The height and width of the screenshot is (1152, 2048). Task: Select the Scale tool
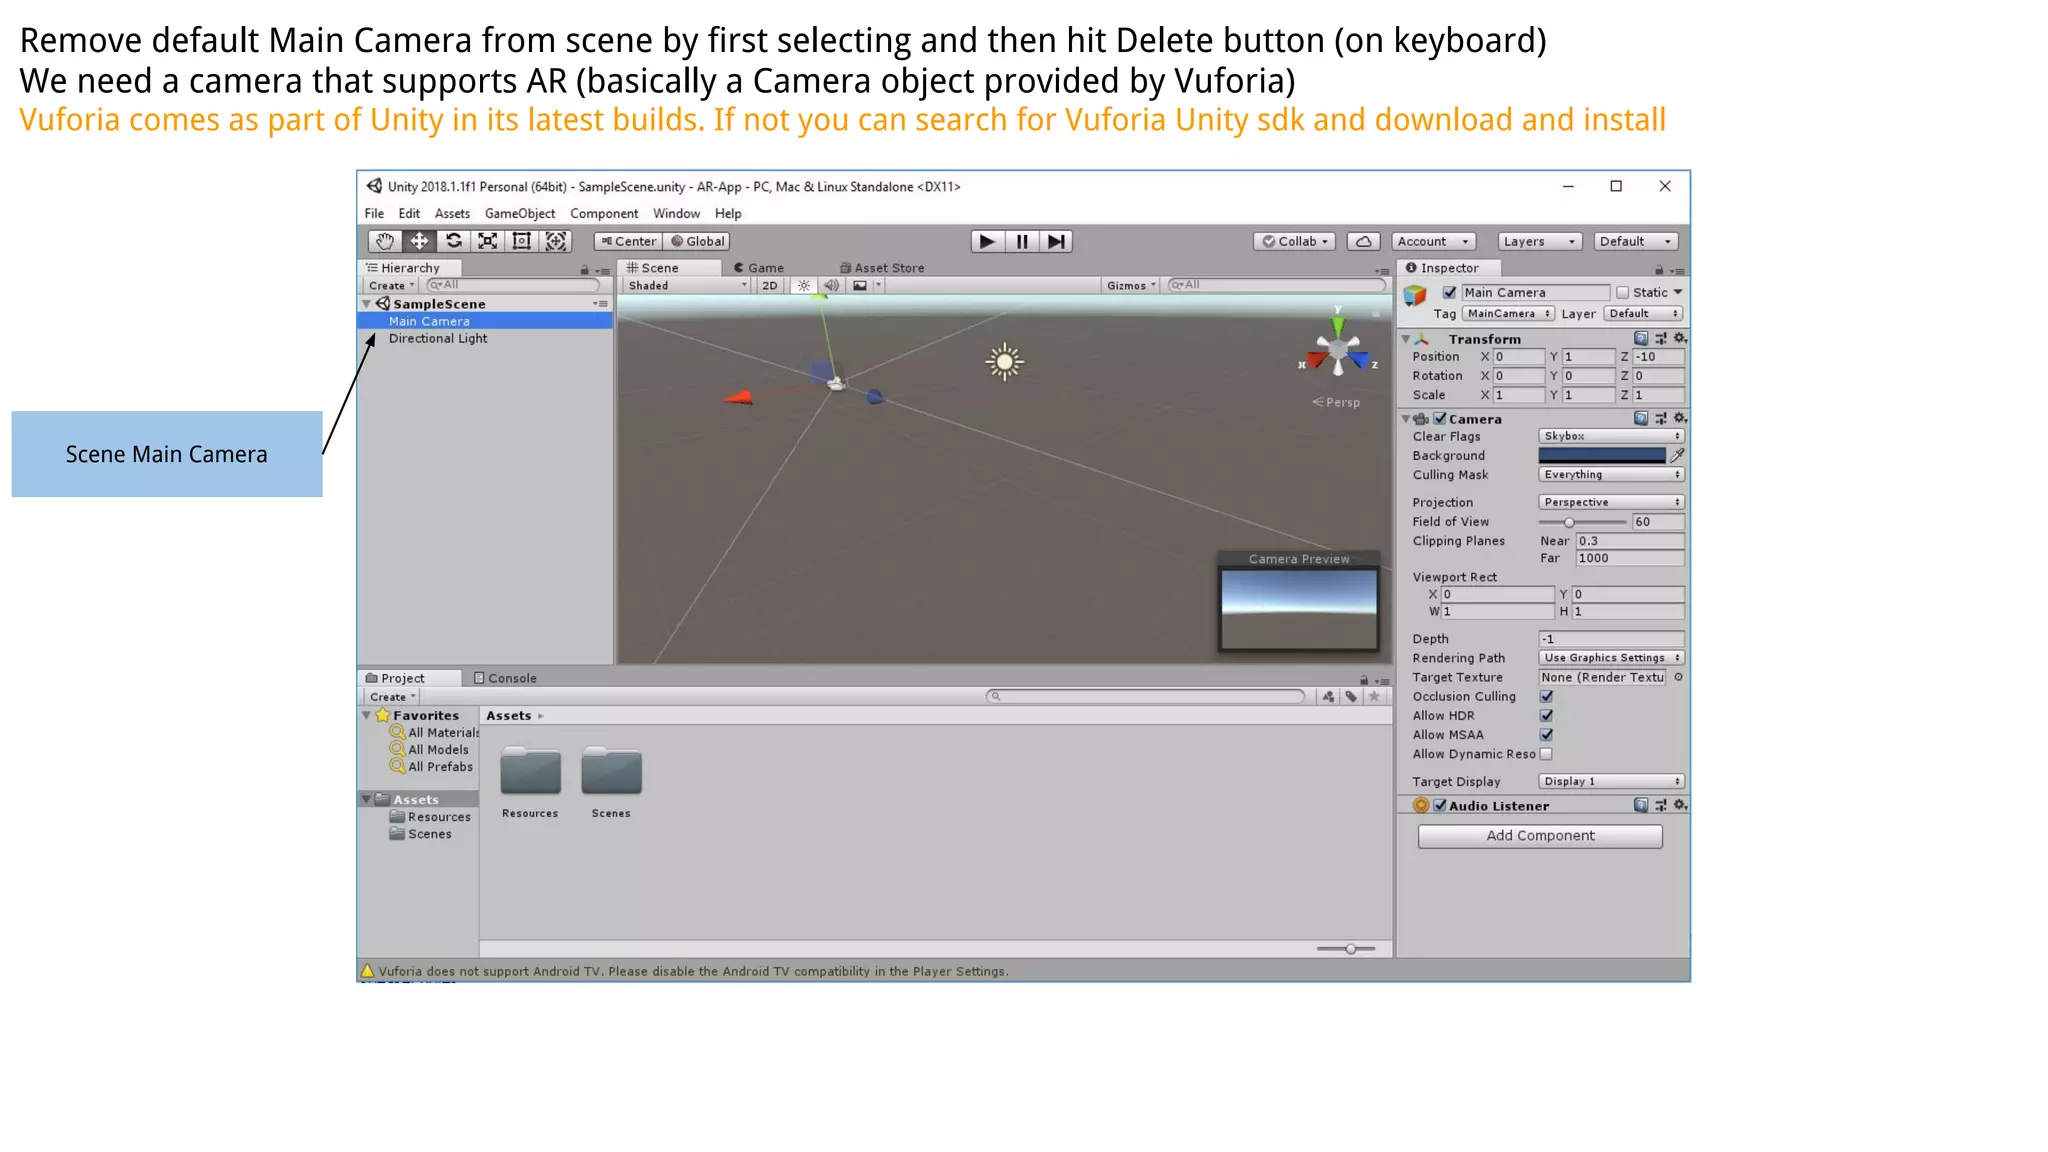click(487, 241)
